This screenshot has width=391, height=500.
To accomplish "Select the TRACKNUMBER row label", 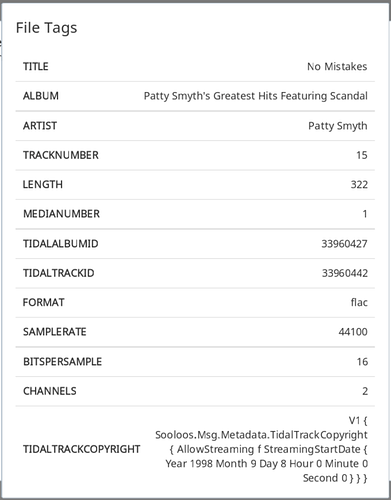I will tap(61, 155).
